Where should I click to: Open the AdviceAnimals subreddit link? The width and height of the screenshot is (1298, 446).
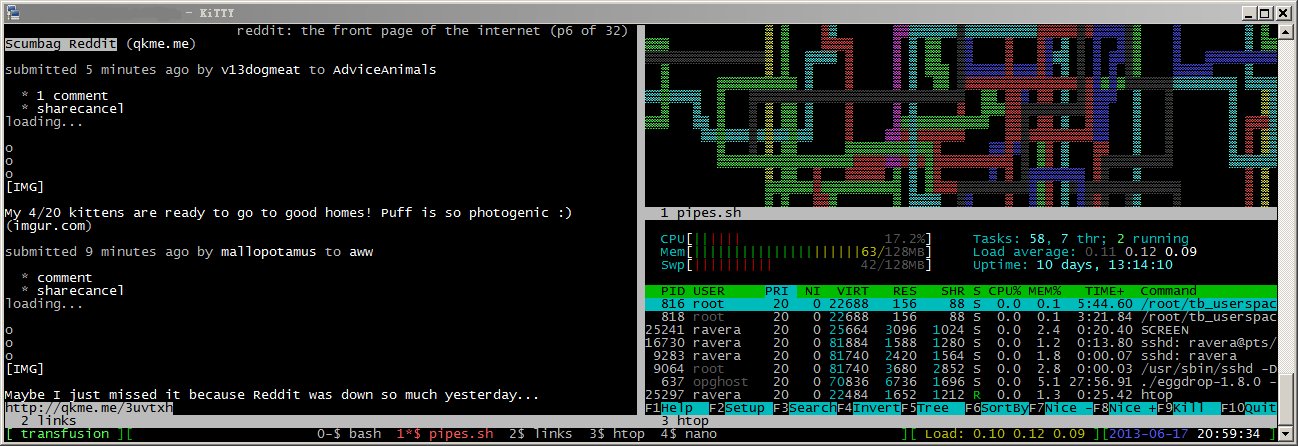pyautogui.click(x=384, y=70)
